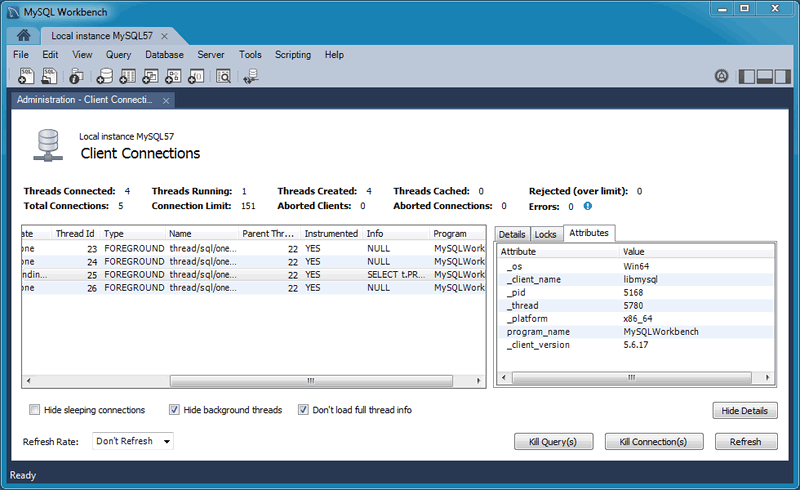
Task: Open the Refresh Rate dropdown
Action: pyautogui.click(x=133, y=441)
